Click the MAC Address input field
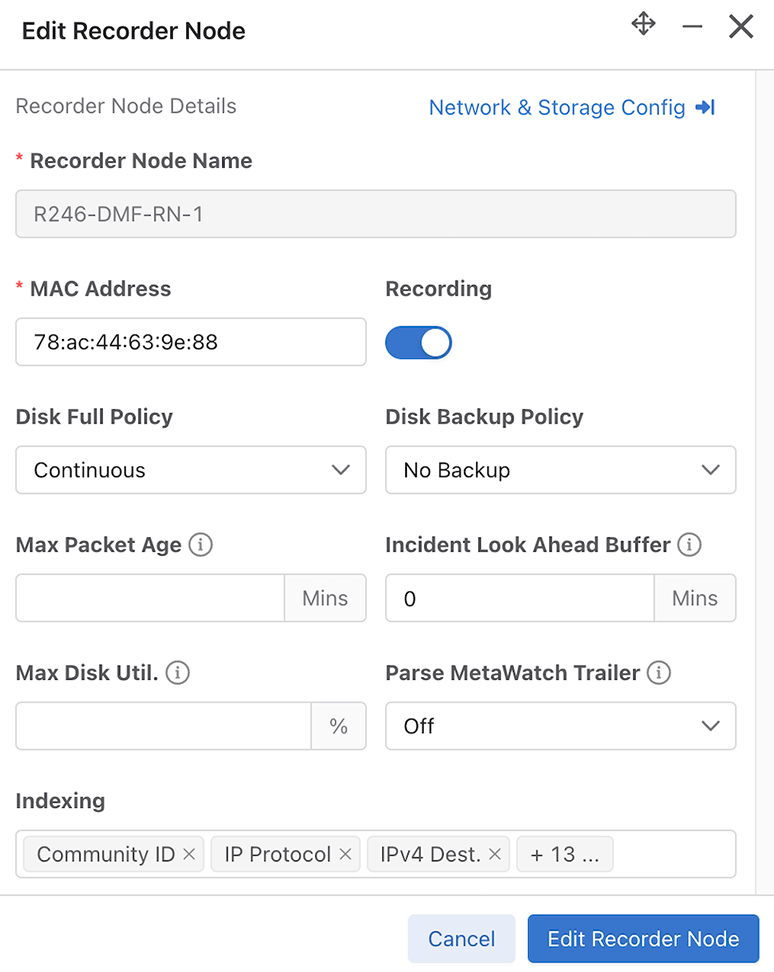774x972 pixels. pyautogui.click(x=191, y=342)
